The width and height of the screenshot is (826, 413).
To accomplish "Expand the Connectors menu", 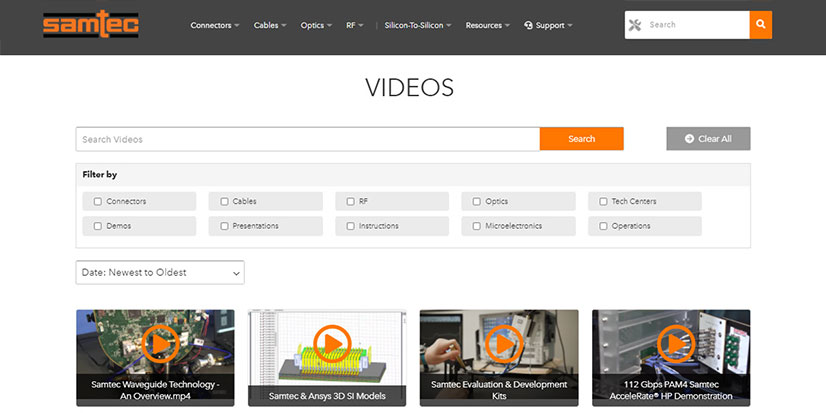I will coord(215,25).
